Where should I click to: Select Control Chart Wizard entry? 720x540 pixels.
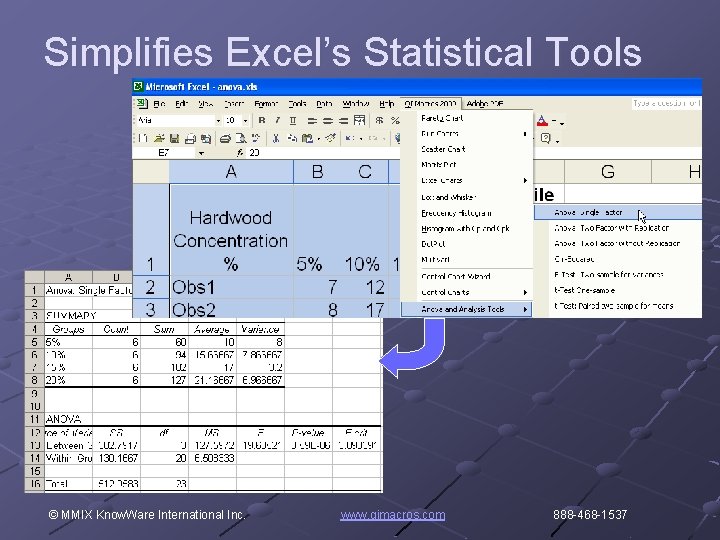[456, 276]
